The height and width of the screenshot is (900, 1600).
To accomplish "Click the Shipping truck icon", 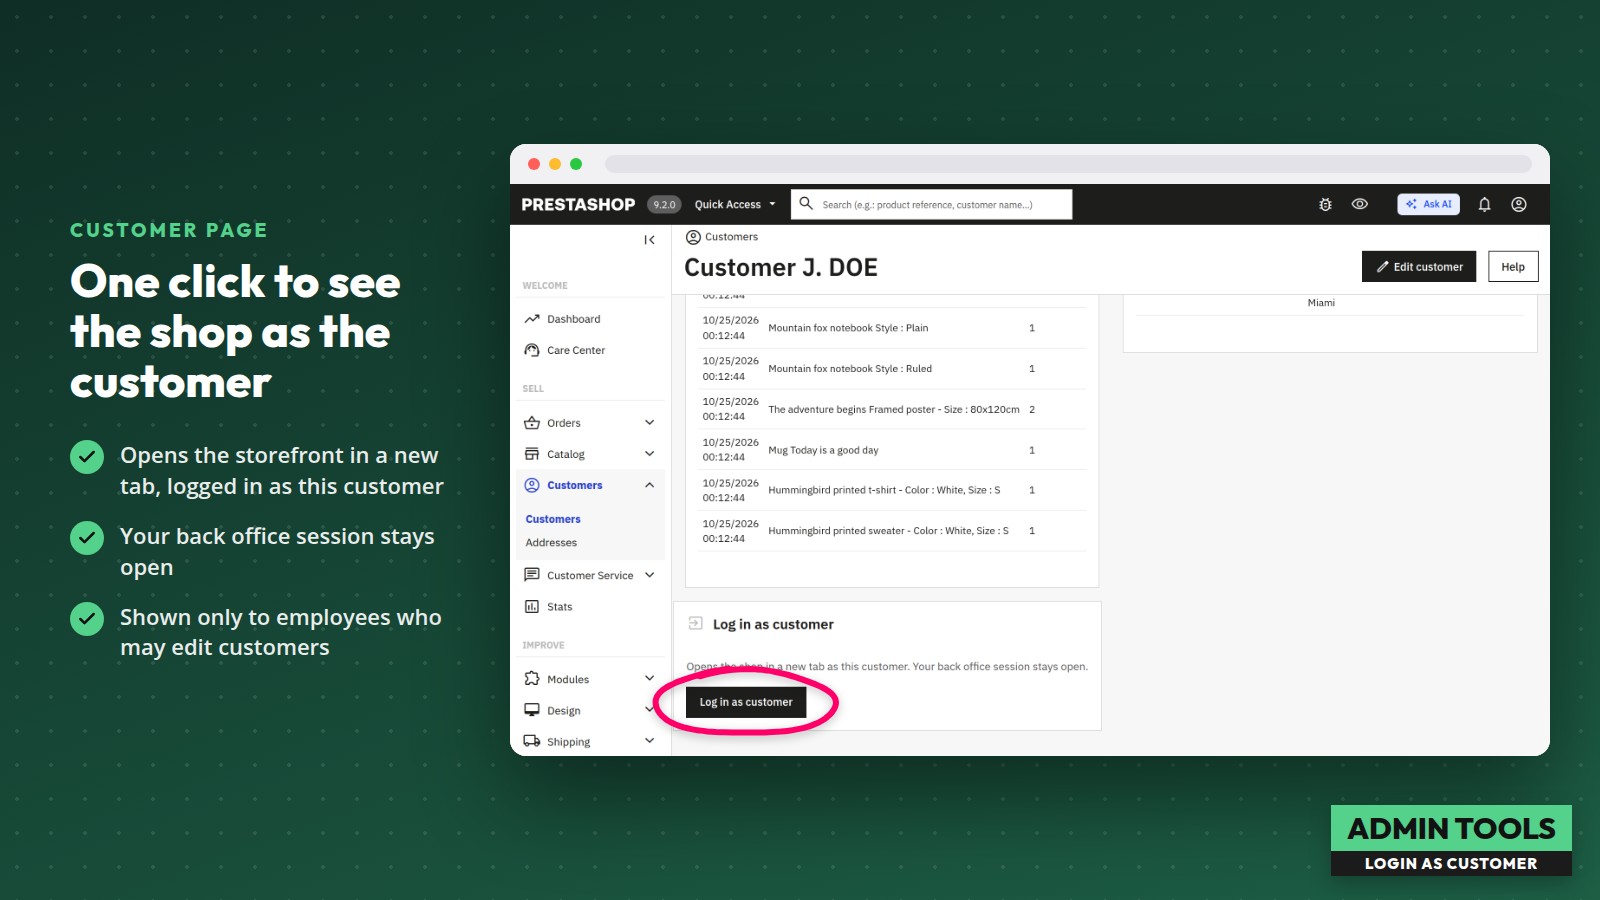I will click(532, 741).
